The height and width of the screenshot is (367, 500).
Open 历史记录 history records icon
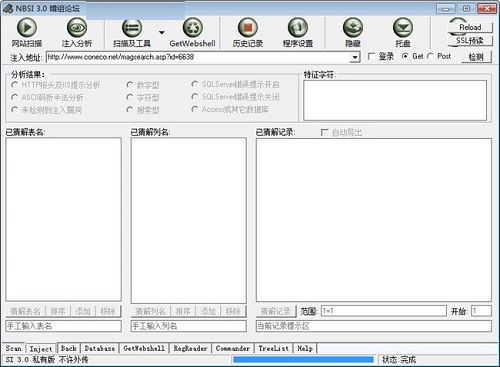[248, 28]
